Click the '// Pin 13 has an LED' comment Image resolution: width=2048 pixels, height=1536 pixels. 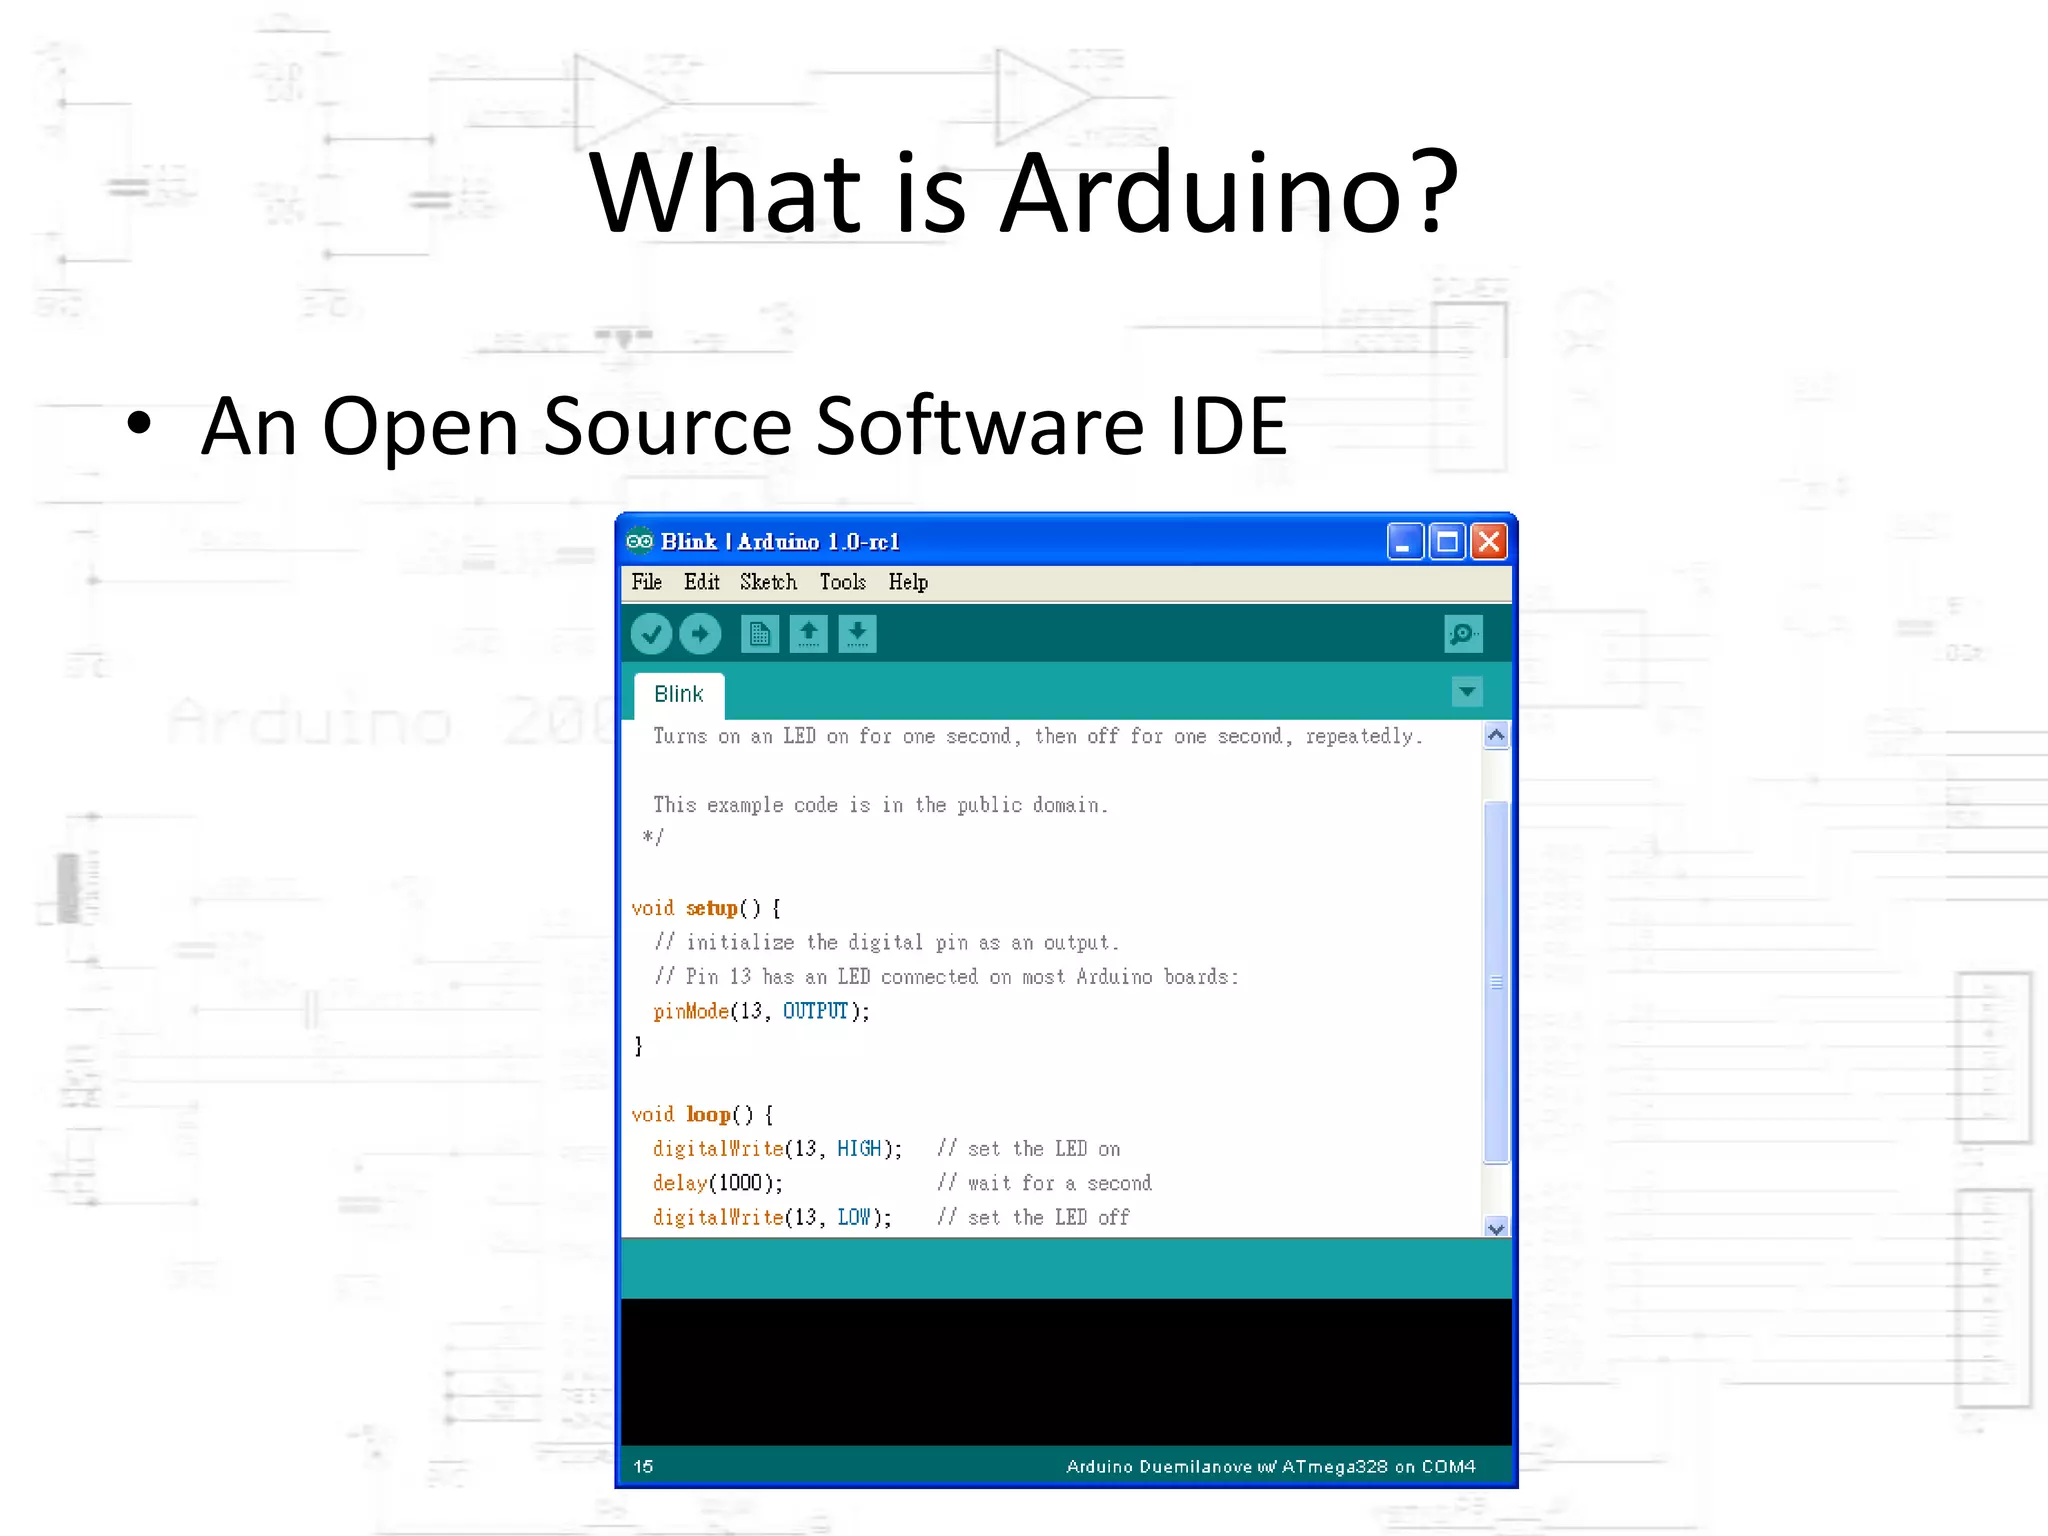pos(946,976)
